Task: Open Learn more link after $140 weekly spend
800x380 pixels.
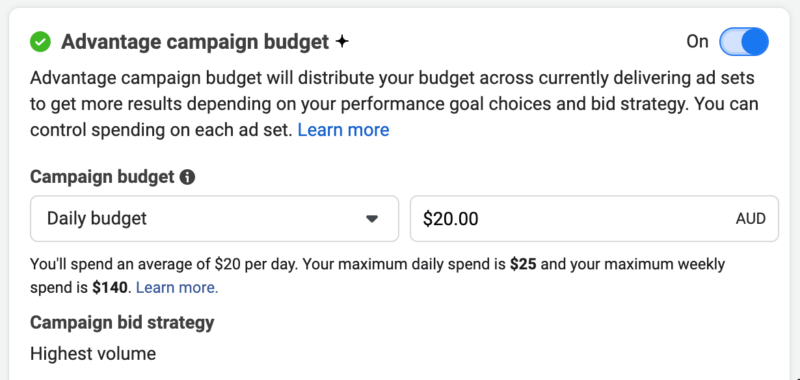Action: pyautogui.click(x=177, y=288)
